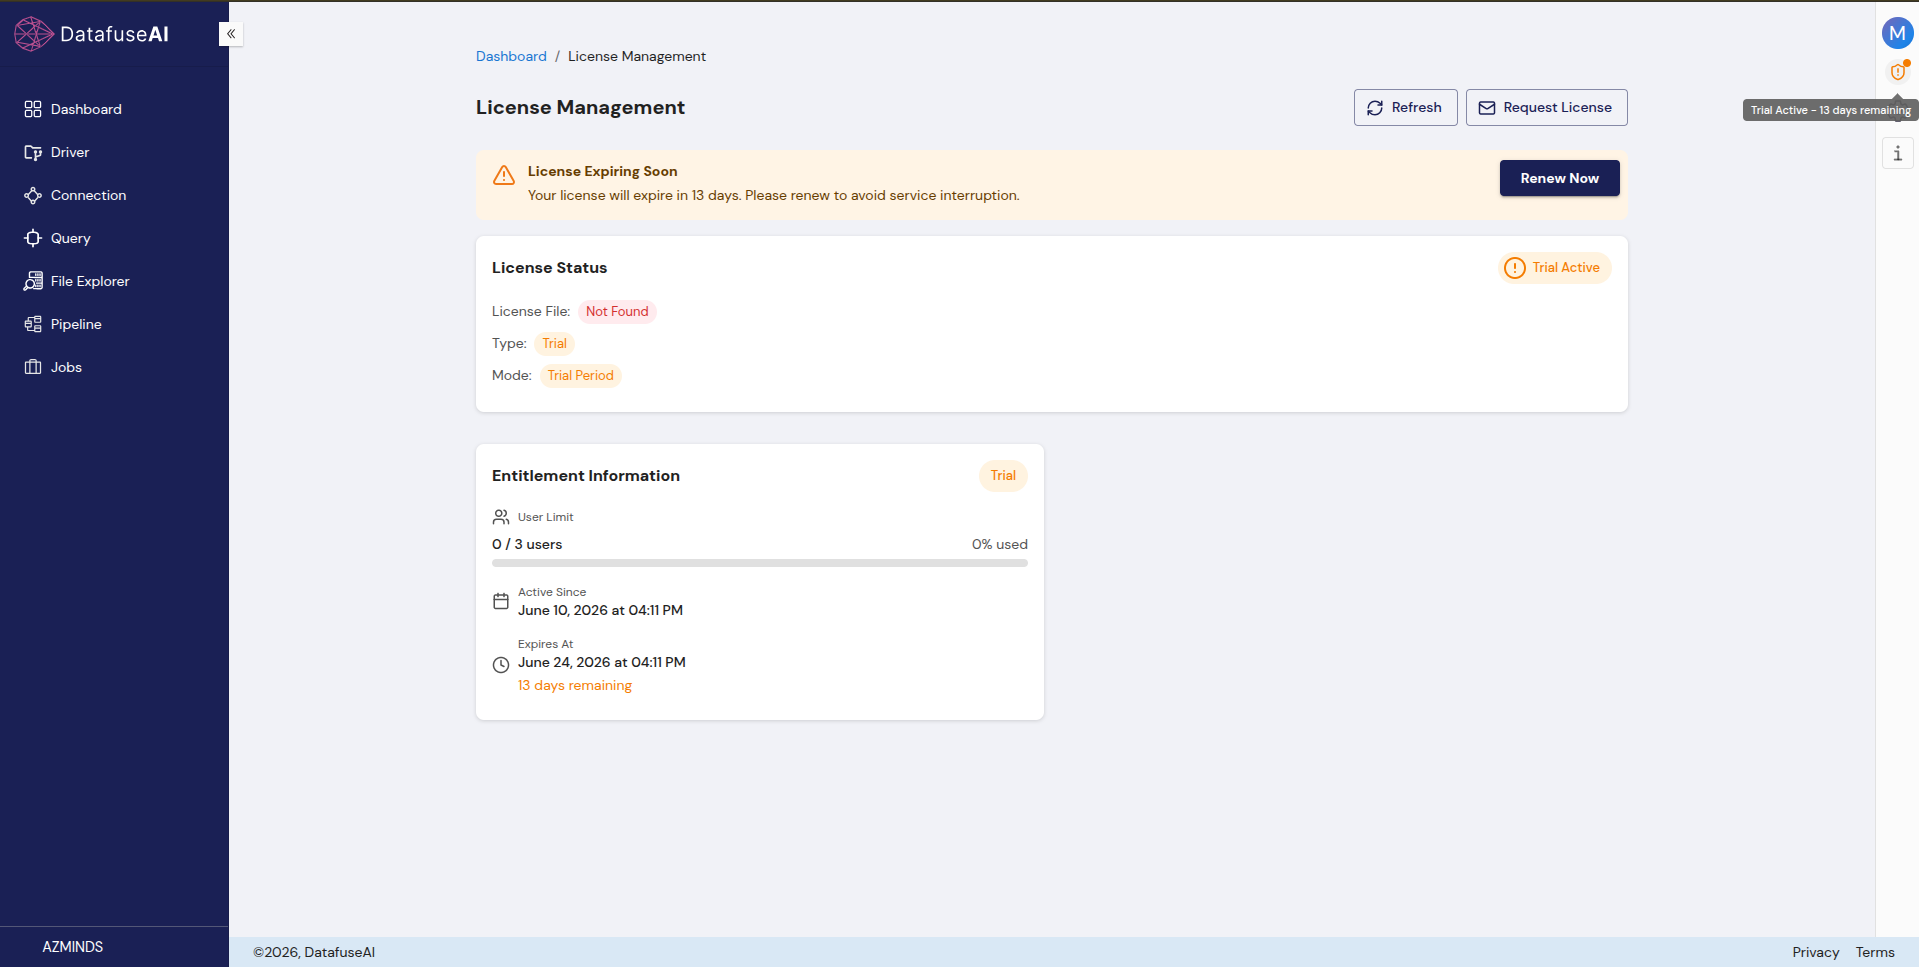The width and height of the screenshot is (1919, 967).
Task: Click the Renew Now button
Action: pyautogui.click(x=1559, y=178)
